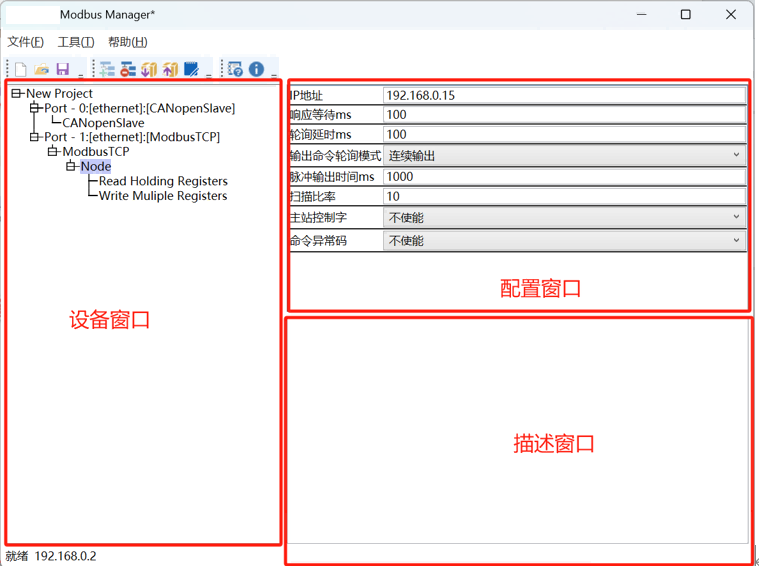
Task: Click the 扫描比率 field showing 10
Action: coord(564,196)
